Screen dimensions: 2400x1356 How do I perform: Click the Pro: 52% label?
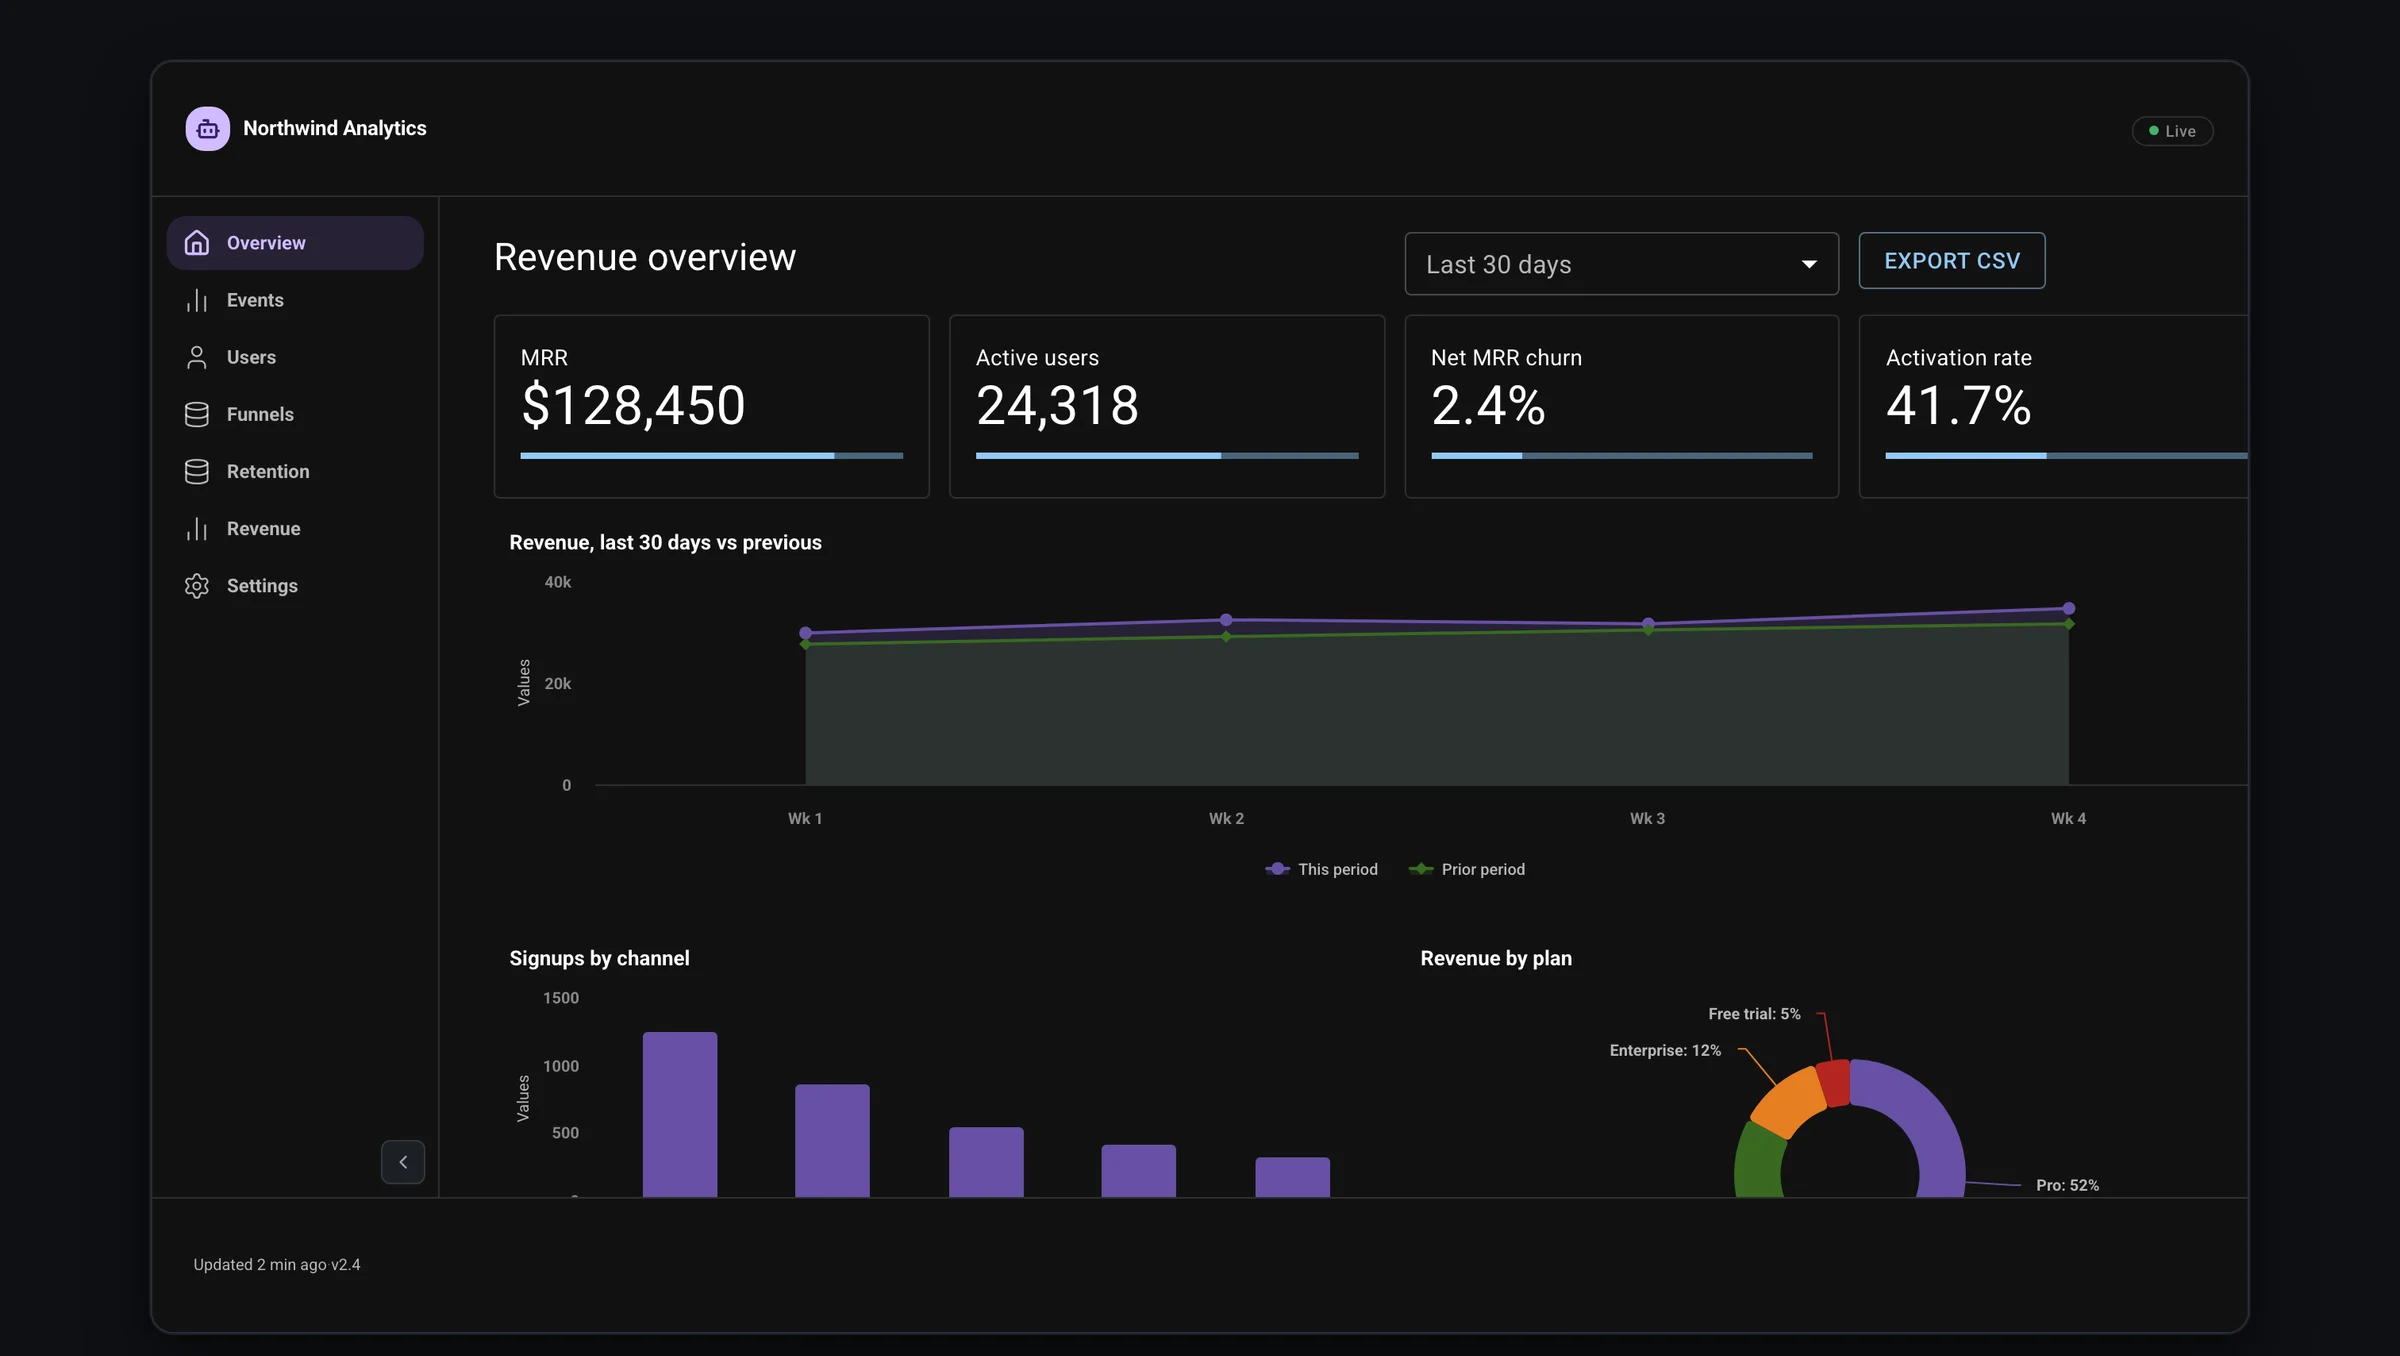2067,1185
